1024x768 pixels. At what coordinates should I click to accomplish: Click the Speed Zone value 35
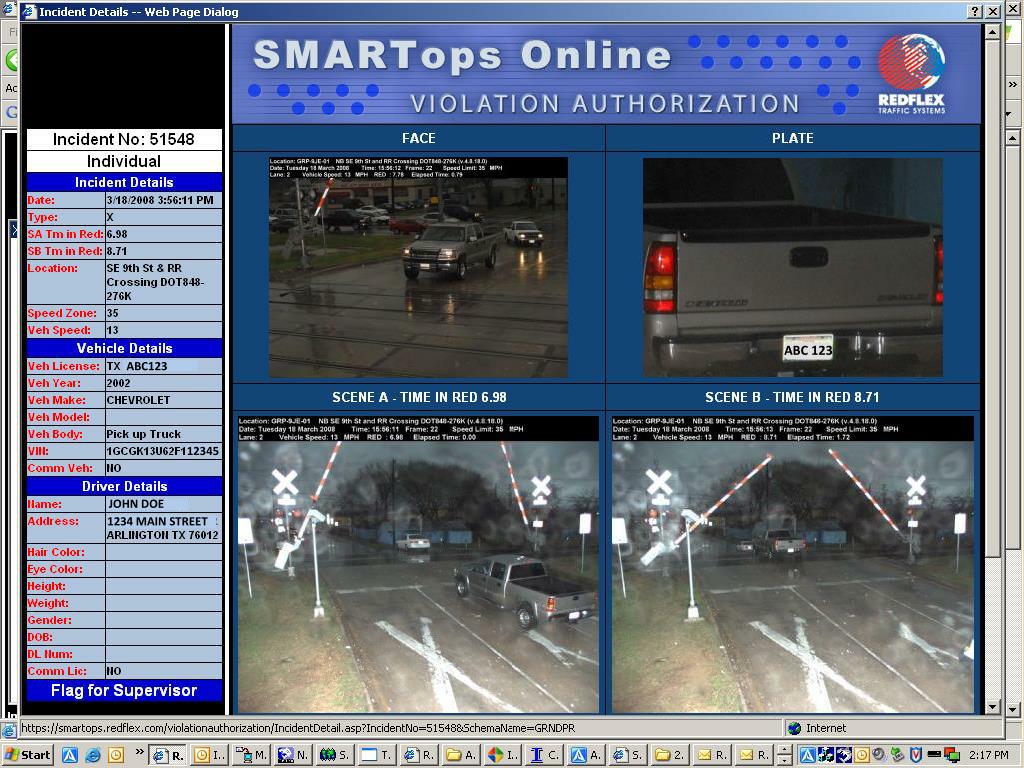(x=112, y=313)
